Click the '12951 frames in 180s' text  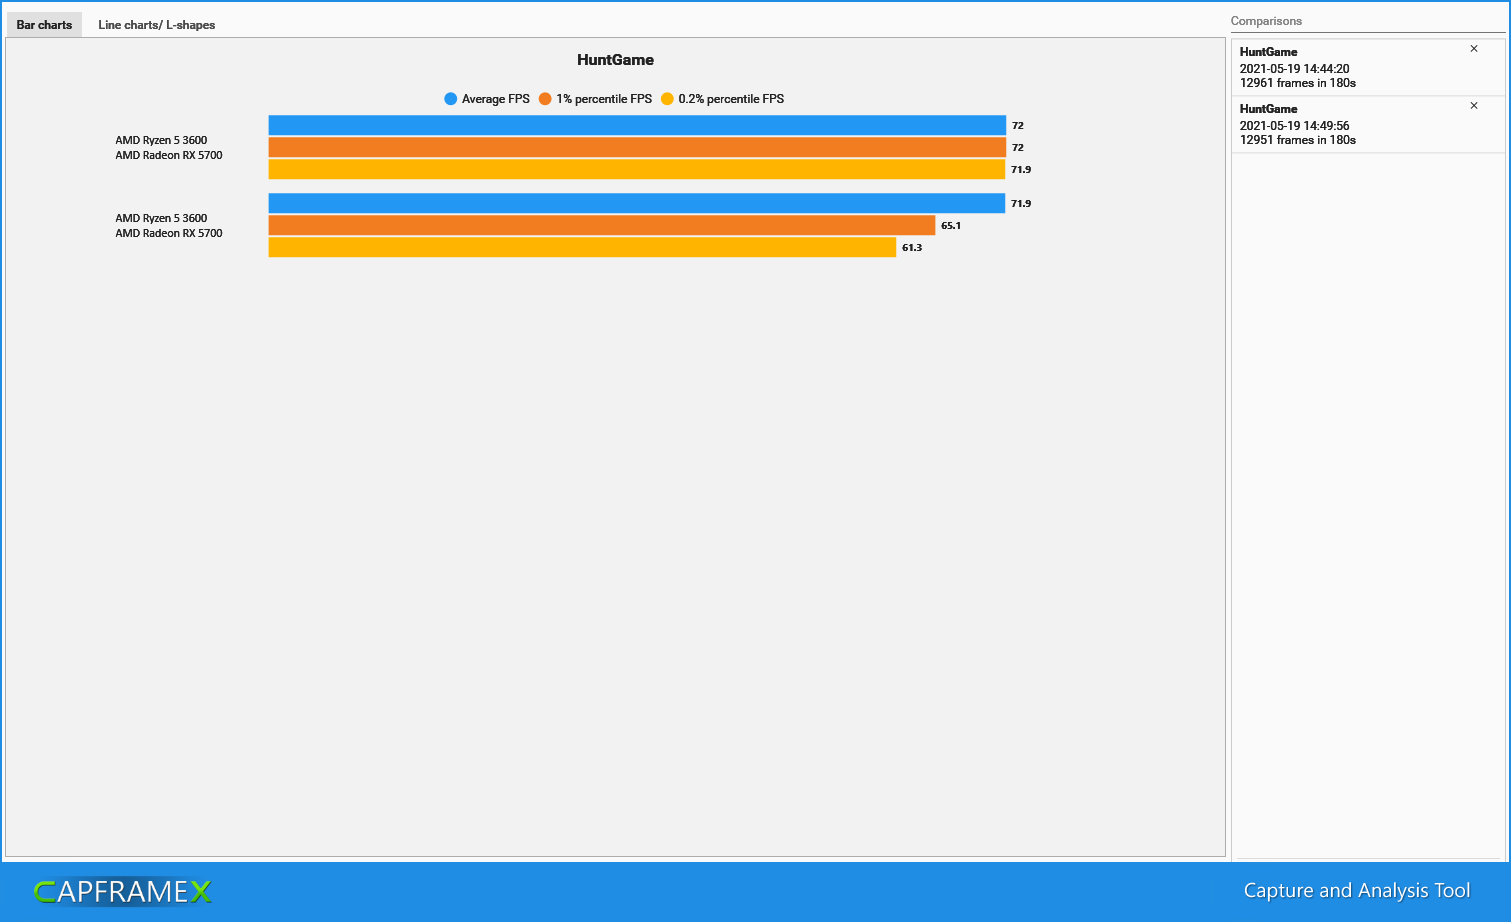click(1298, 140)
